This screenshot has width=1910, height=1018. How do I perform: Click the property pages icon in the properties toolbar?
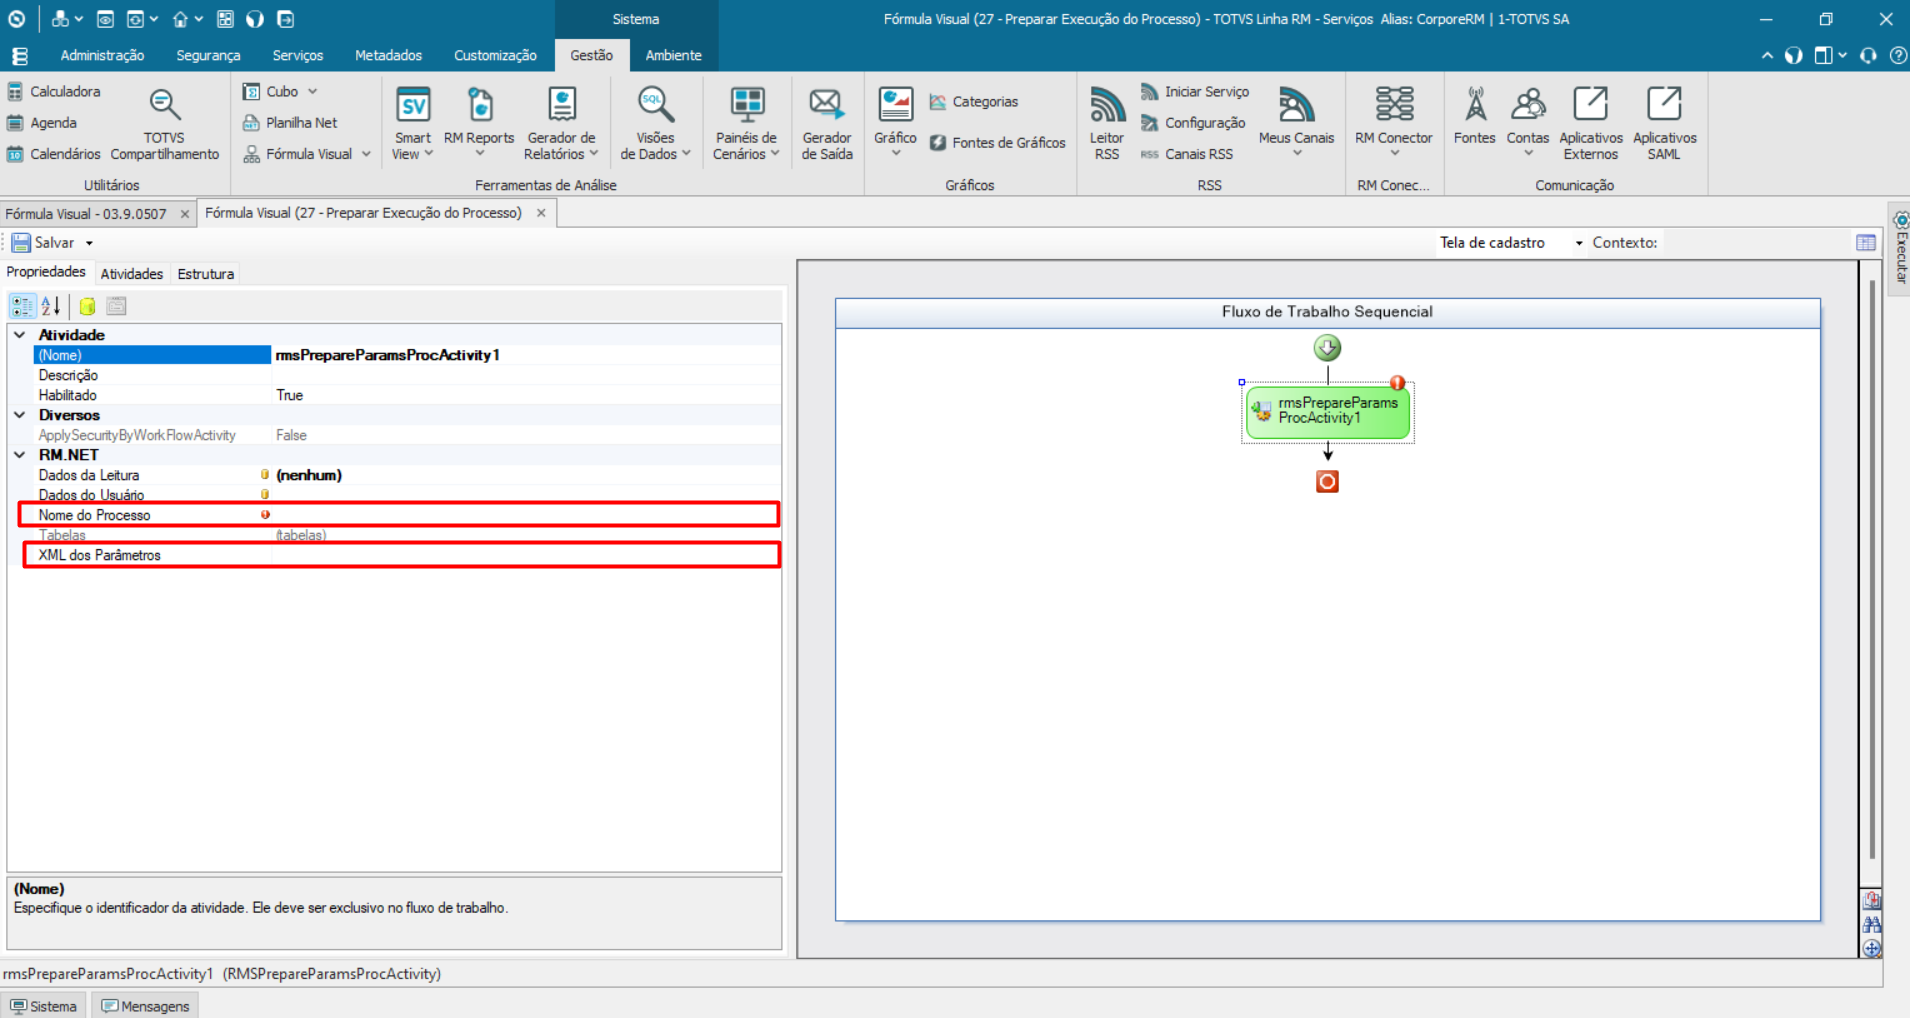[116, 306]
